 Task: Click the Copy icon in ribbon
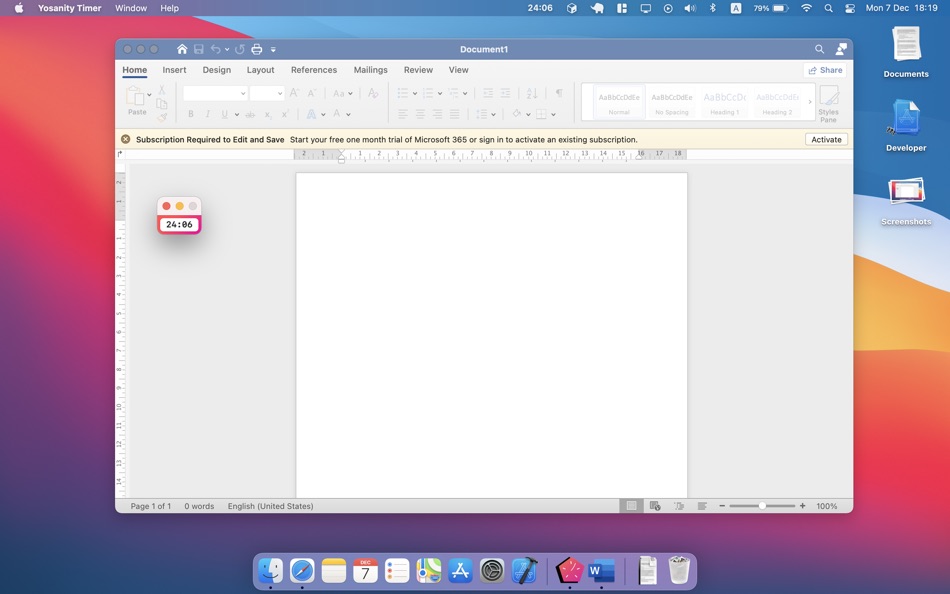162,104
